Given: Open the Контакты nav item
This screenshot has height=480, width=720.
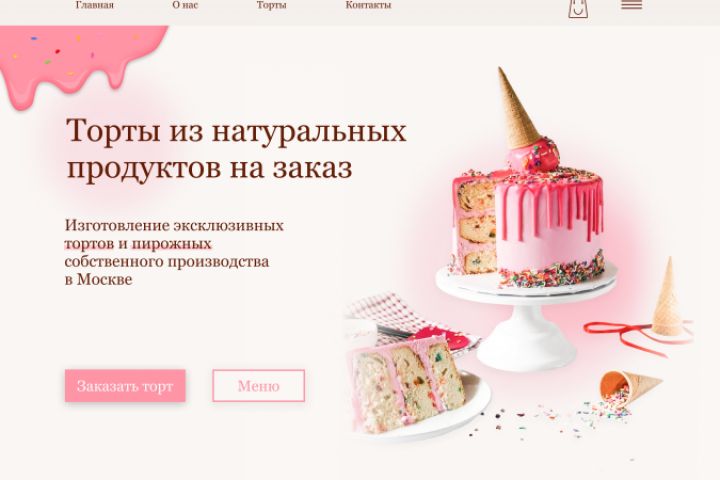Looking at the screenshot, I should [x=368, y=5].
